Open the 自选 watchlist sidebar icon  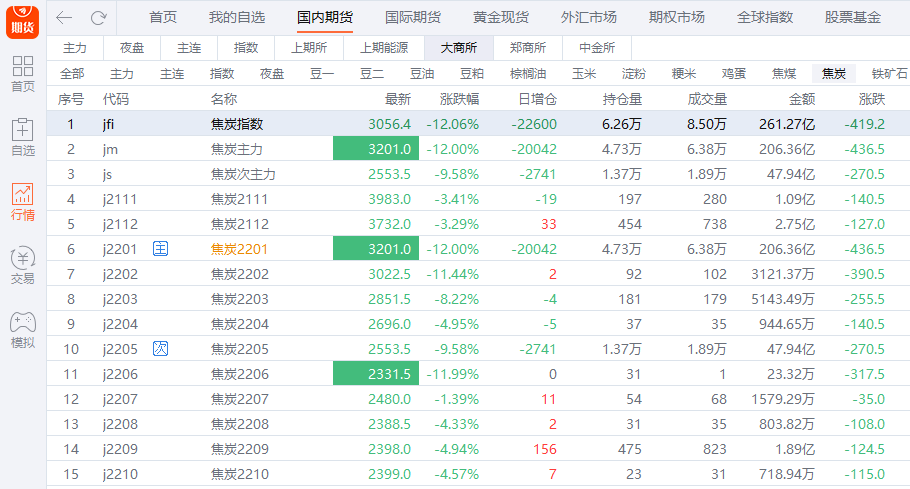(x=22, y=138)
